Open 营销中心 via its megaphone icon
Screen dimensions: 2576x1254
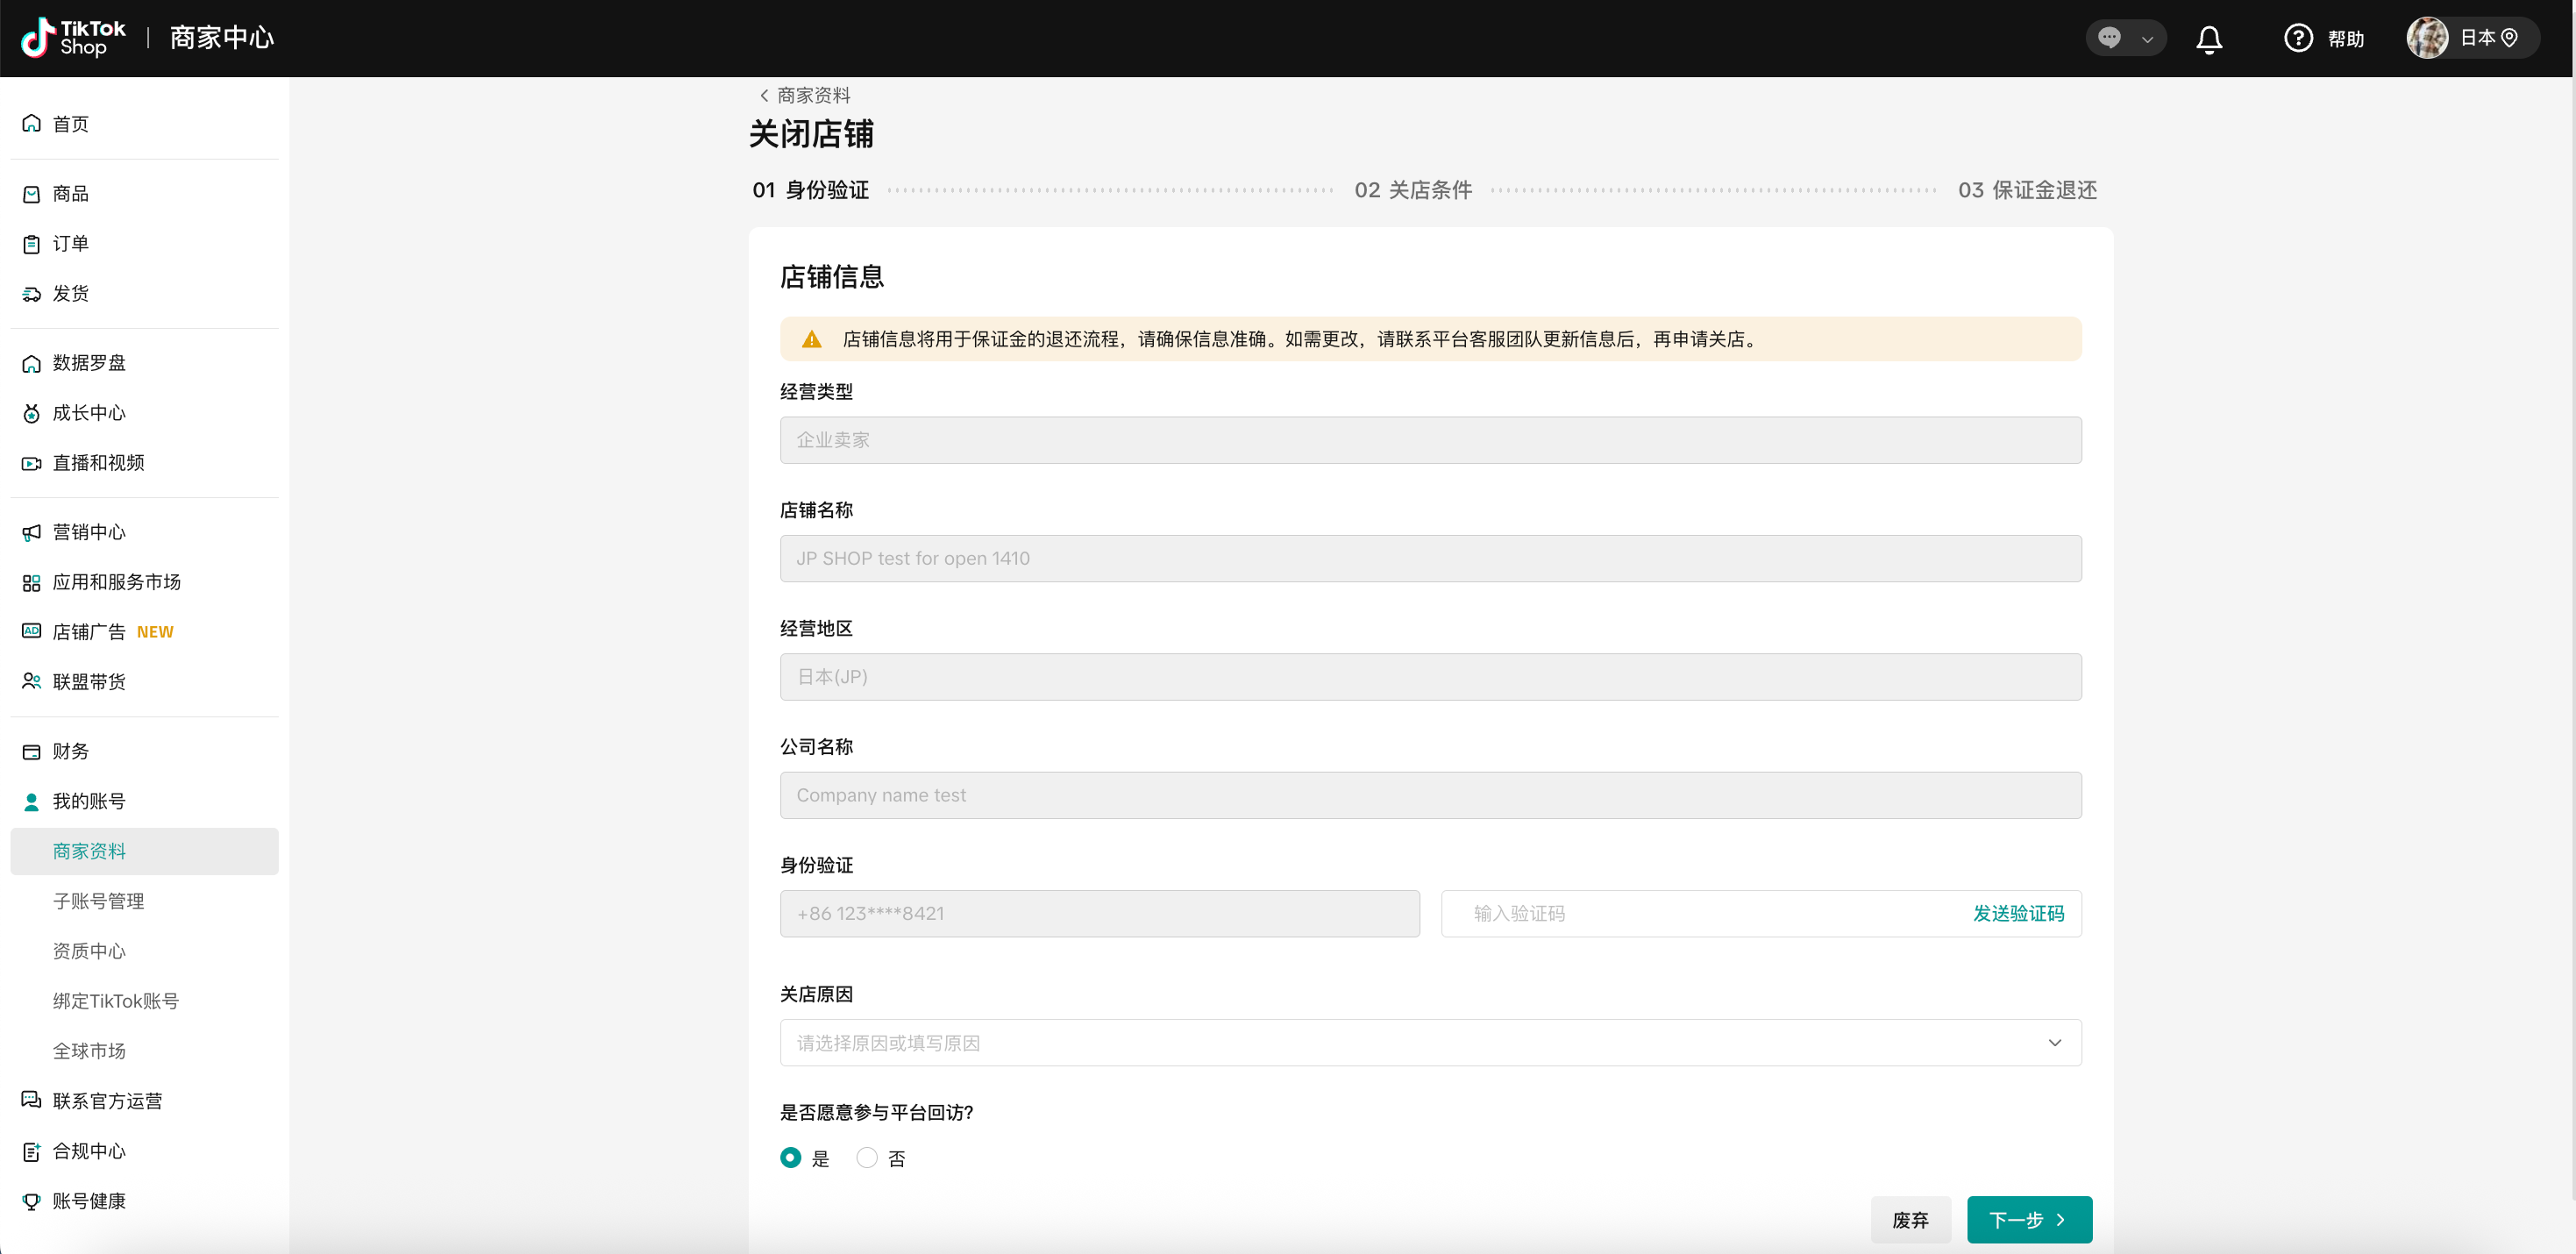click(31, 532)
